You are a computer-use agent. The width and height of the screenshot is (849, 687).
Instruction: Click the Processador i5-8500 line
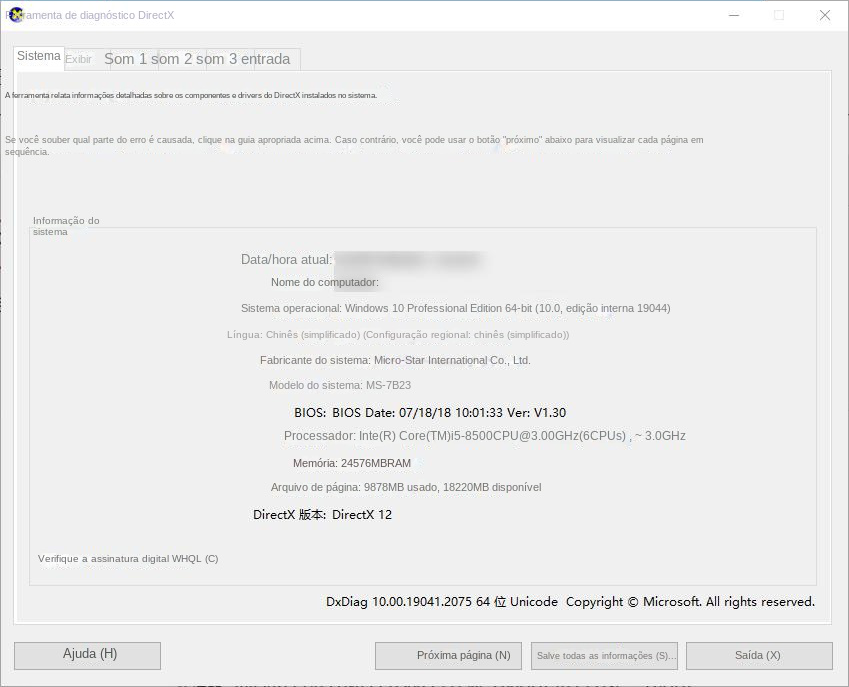pyautogui.click(x=485, y=436)
